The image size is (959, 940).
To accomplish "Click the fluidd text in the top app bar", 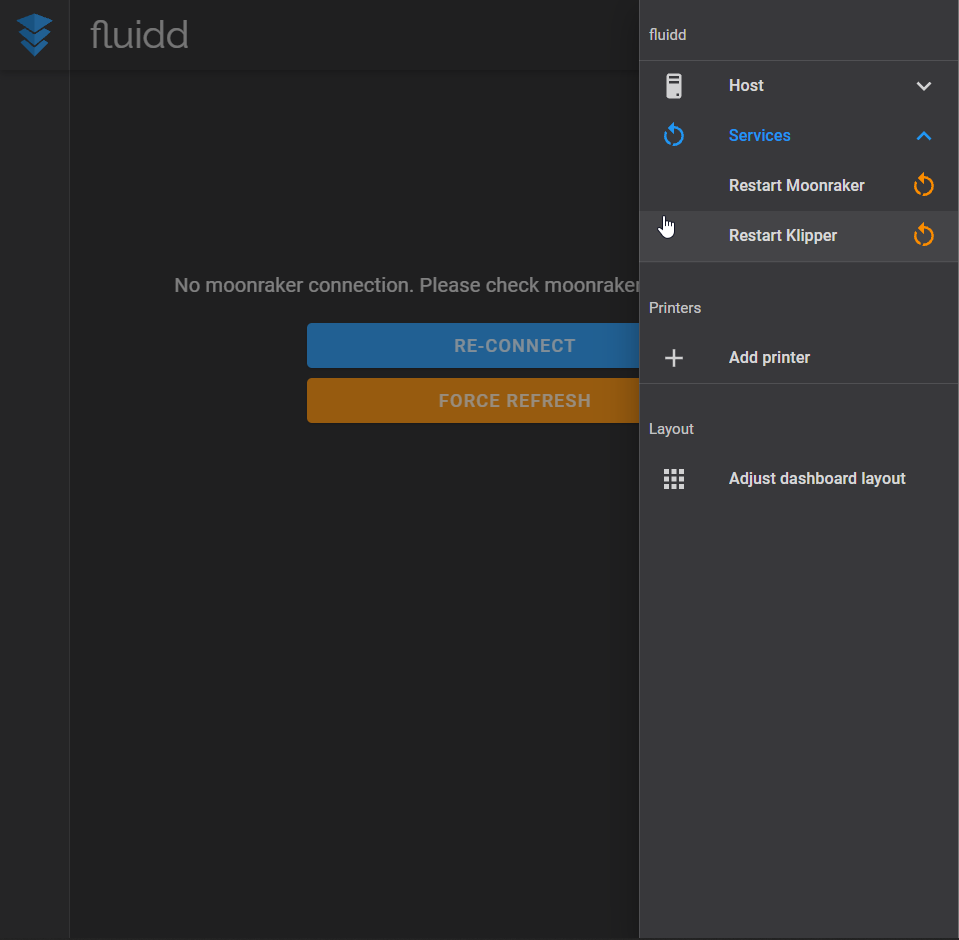I will [x=139, y=34].
